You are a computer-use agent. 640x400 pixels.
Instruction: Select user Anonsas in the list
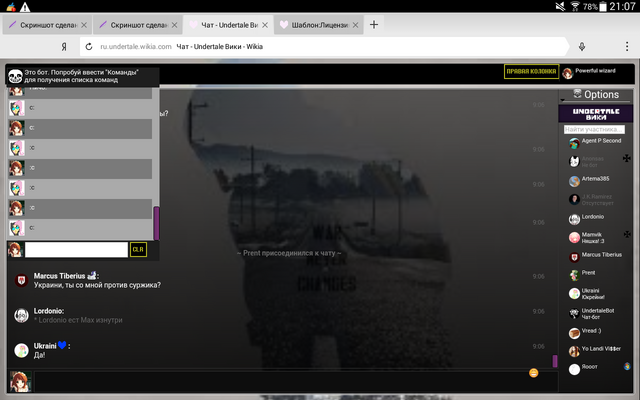[x=592, y=159]
